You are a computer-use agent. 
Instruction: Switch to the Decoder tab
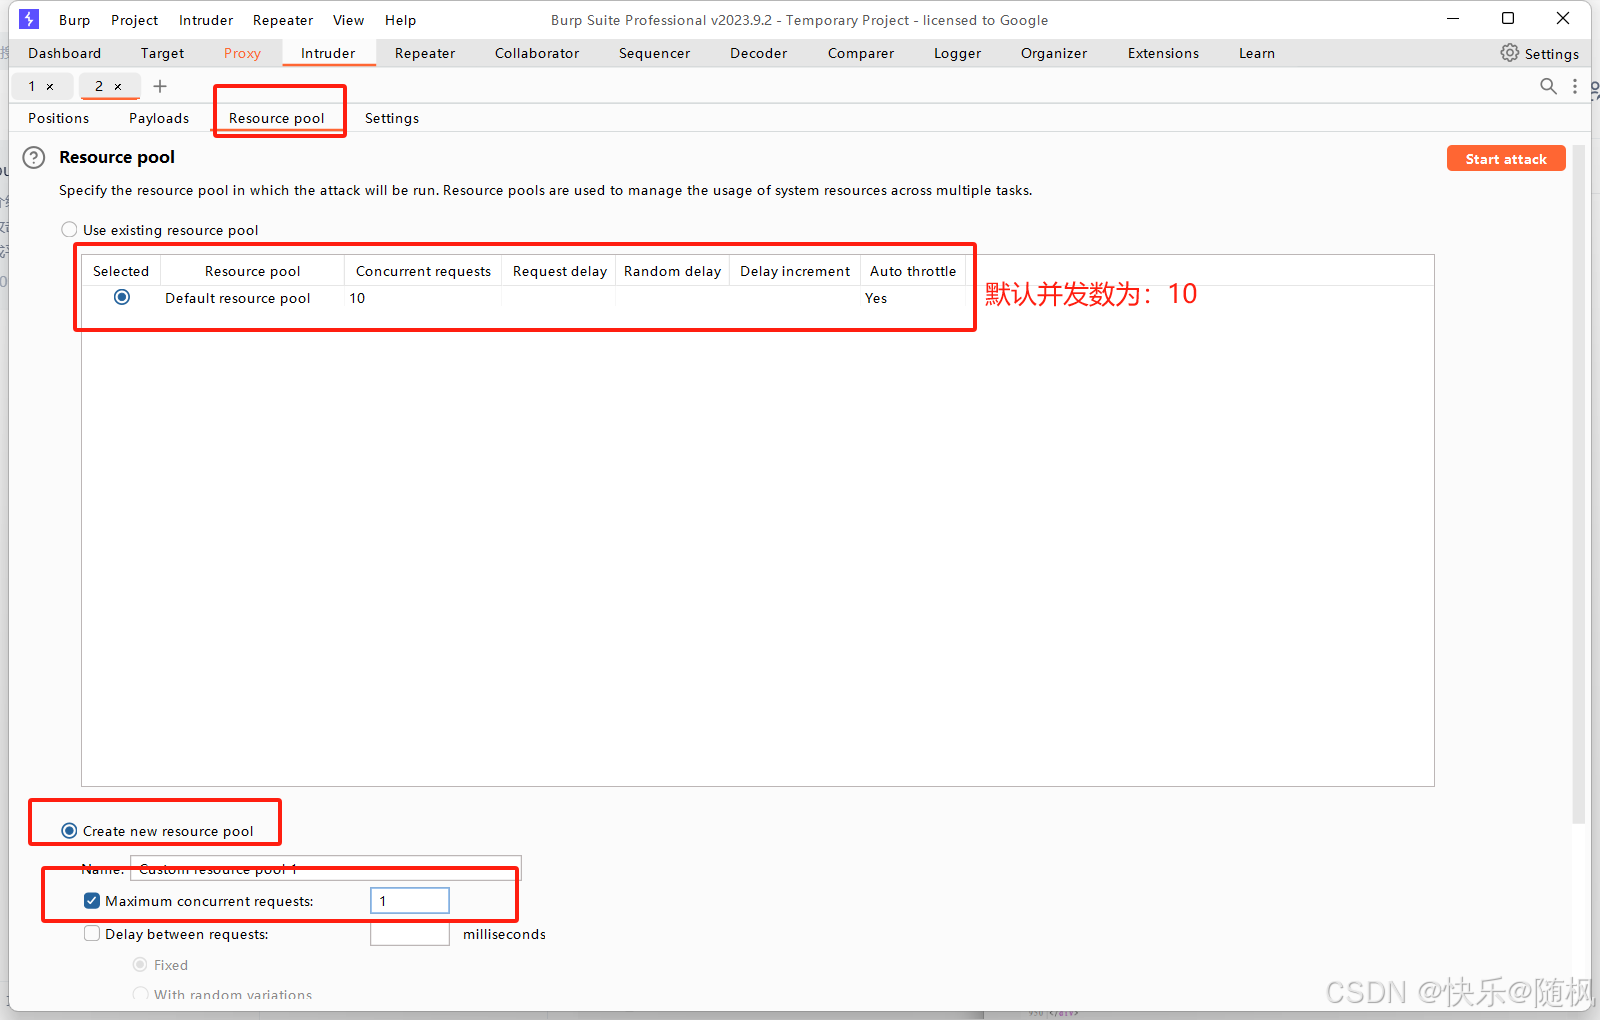click(x=759, y=53)
